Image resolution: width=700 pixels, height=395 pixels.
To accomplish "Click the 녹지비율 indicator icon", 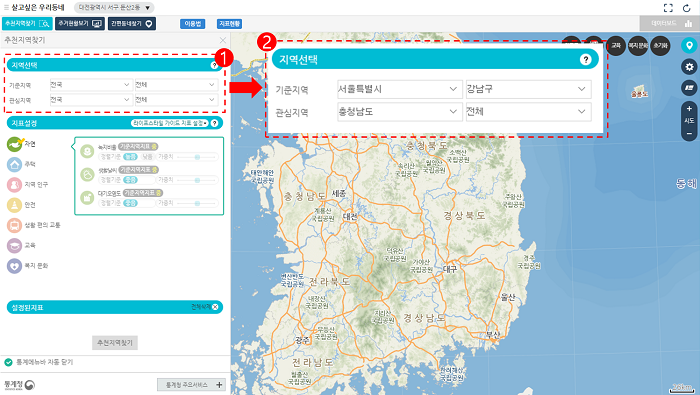I will tap(87, 151).
